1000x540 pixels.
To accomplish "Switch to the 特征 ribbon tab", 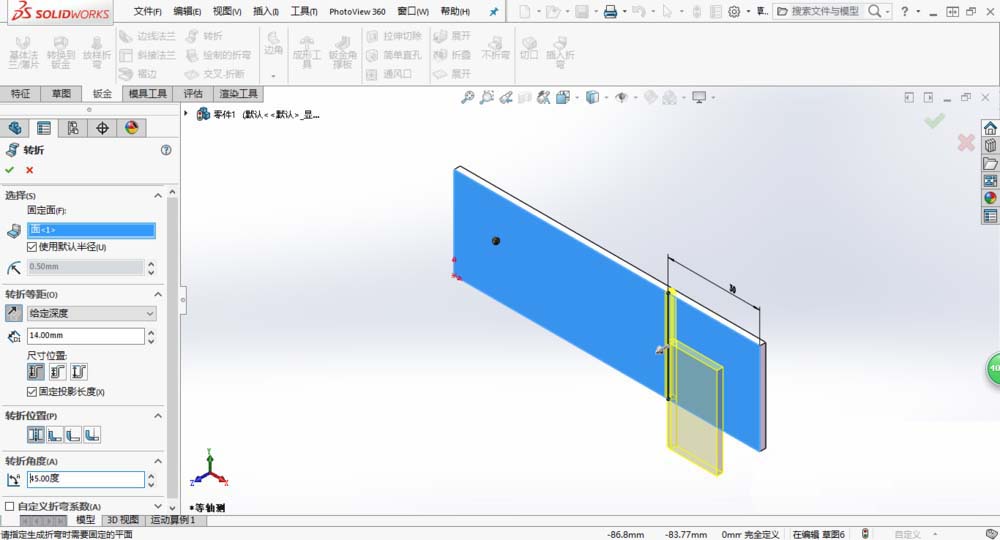I will click(20, 94).
